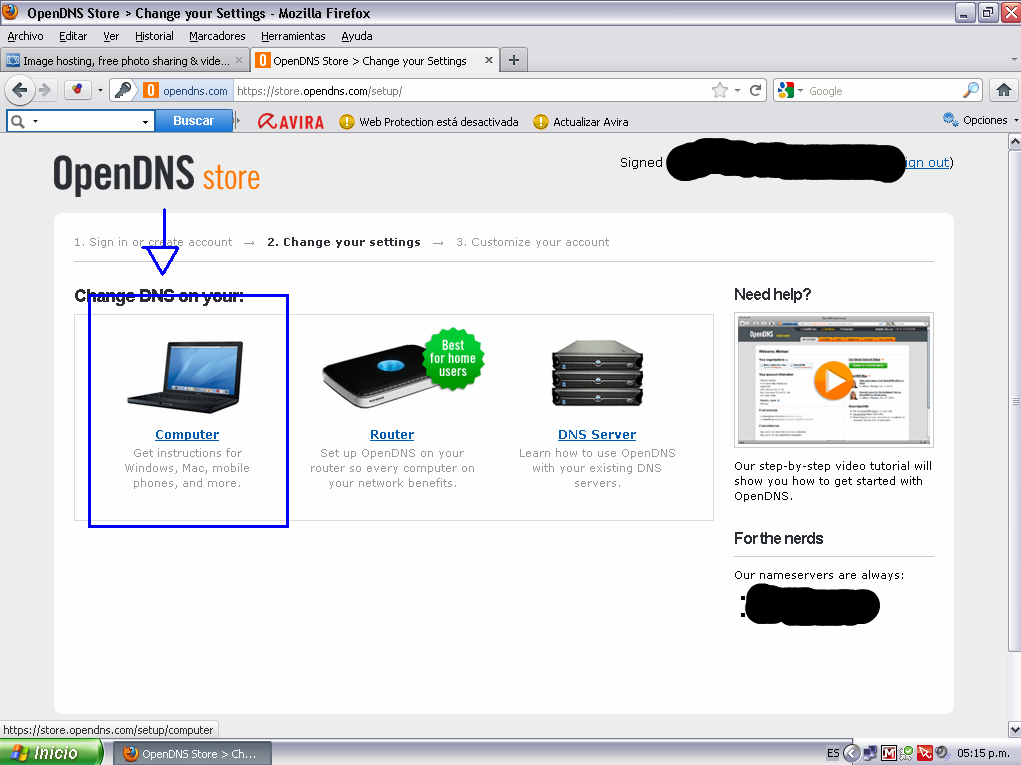1021x765 pixels.
Task: Click the scrollbar up arrow
Action: (1014, 141)
